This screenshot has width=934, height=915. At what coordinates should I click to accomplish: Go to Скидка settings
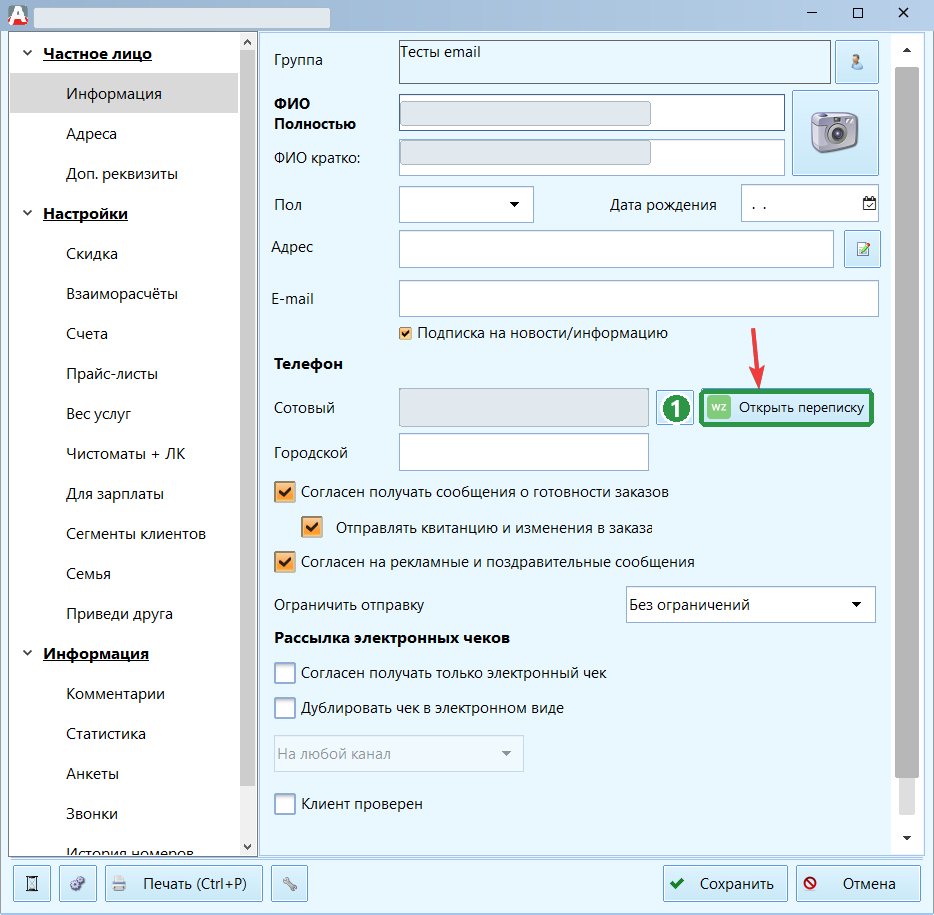(92, 254)
